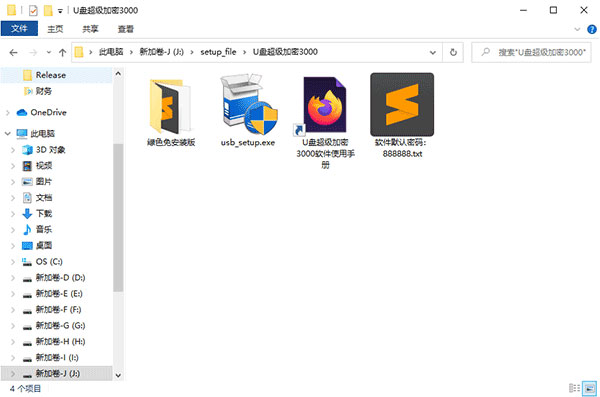Viewport: 600px width, 397px height.
Task: Click the 桌面 desktop icon
Action: 27,246
